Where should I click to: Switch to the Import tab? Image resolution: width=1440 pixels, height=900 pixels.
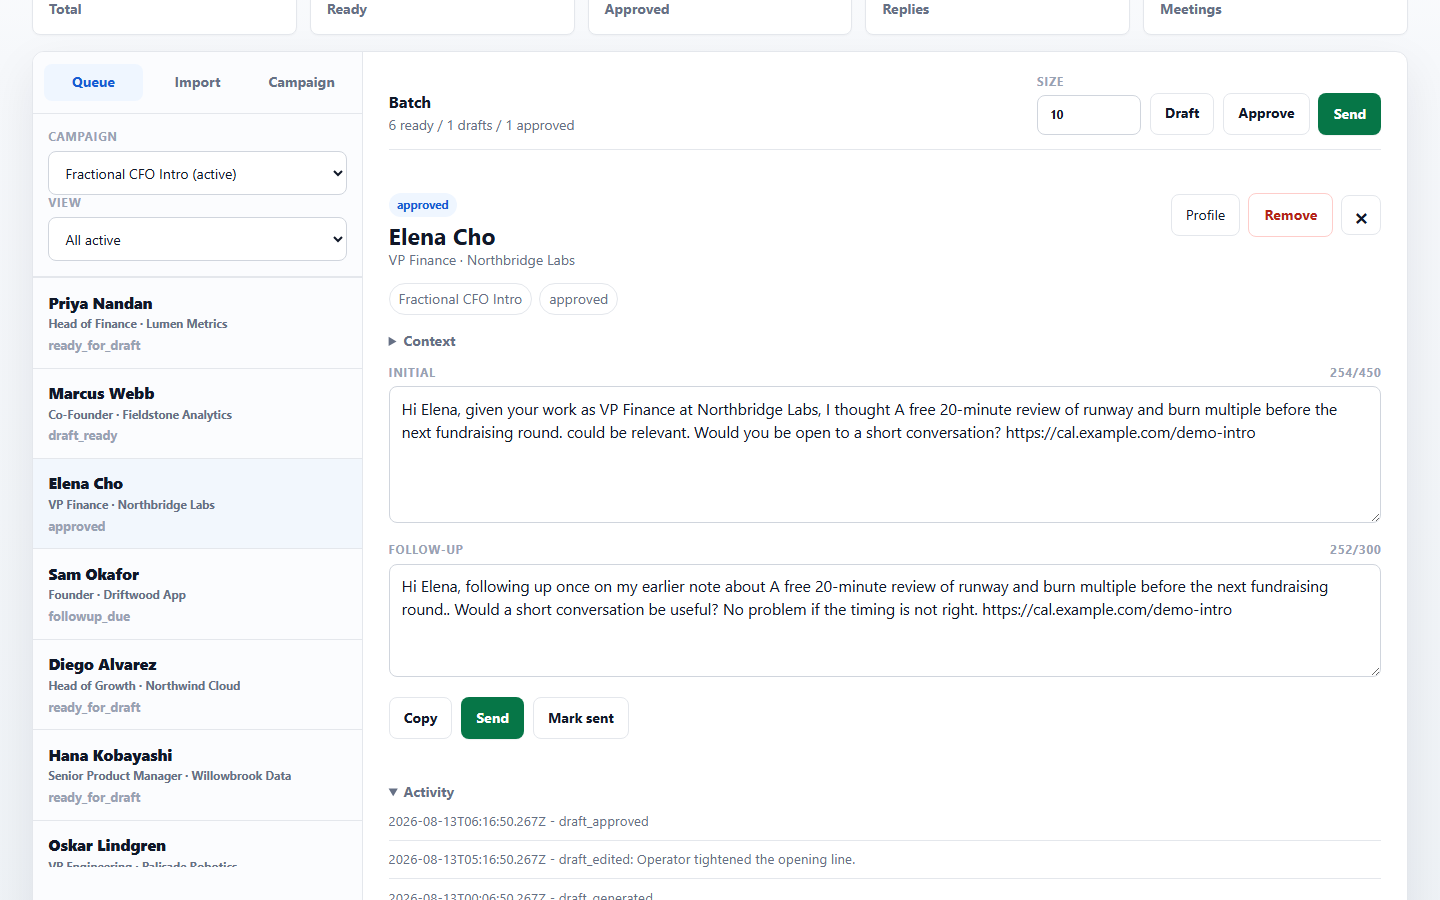(x=197, y=82)
